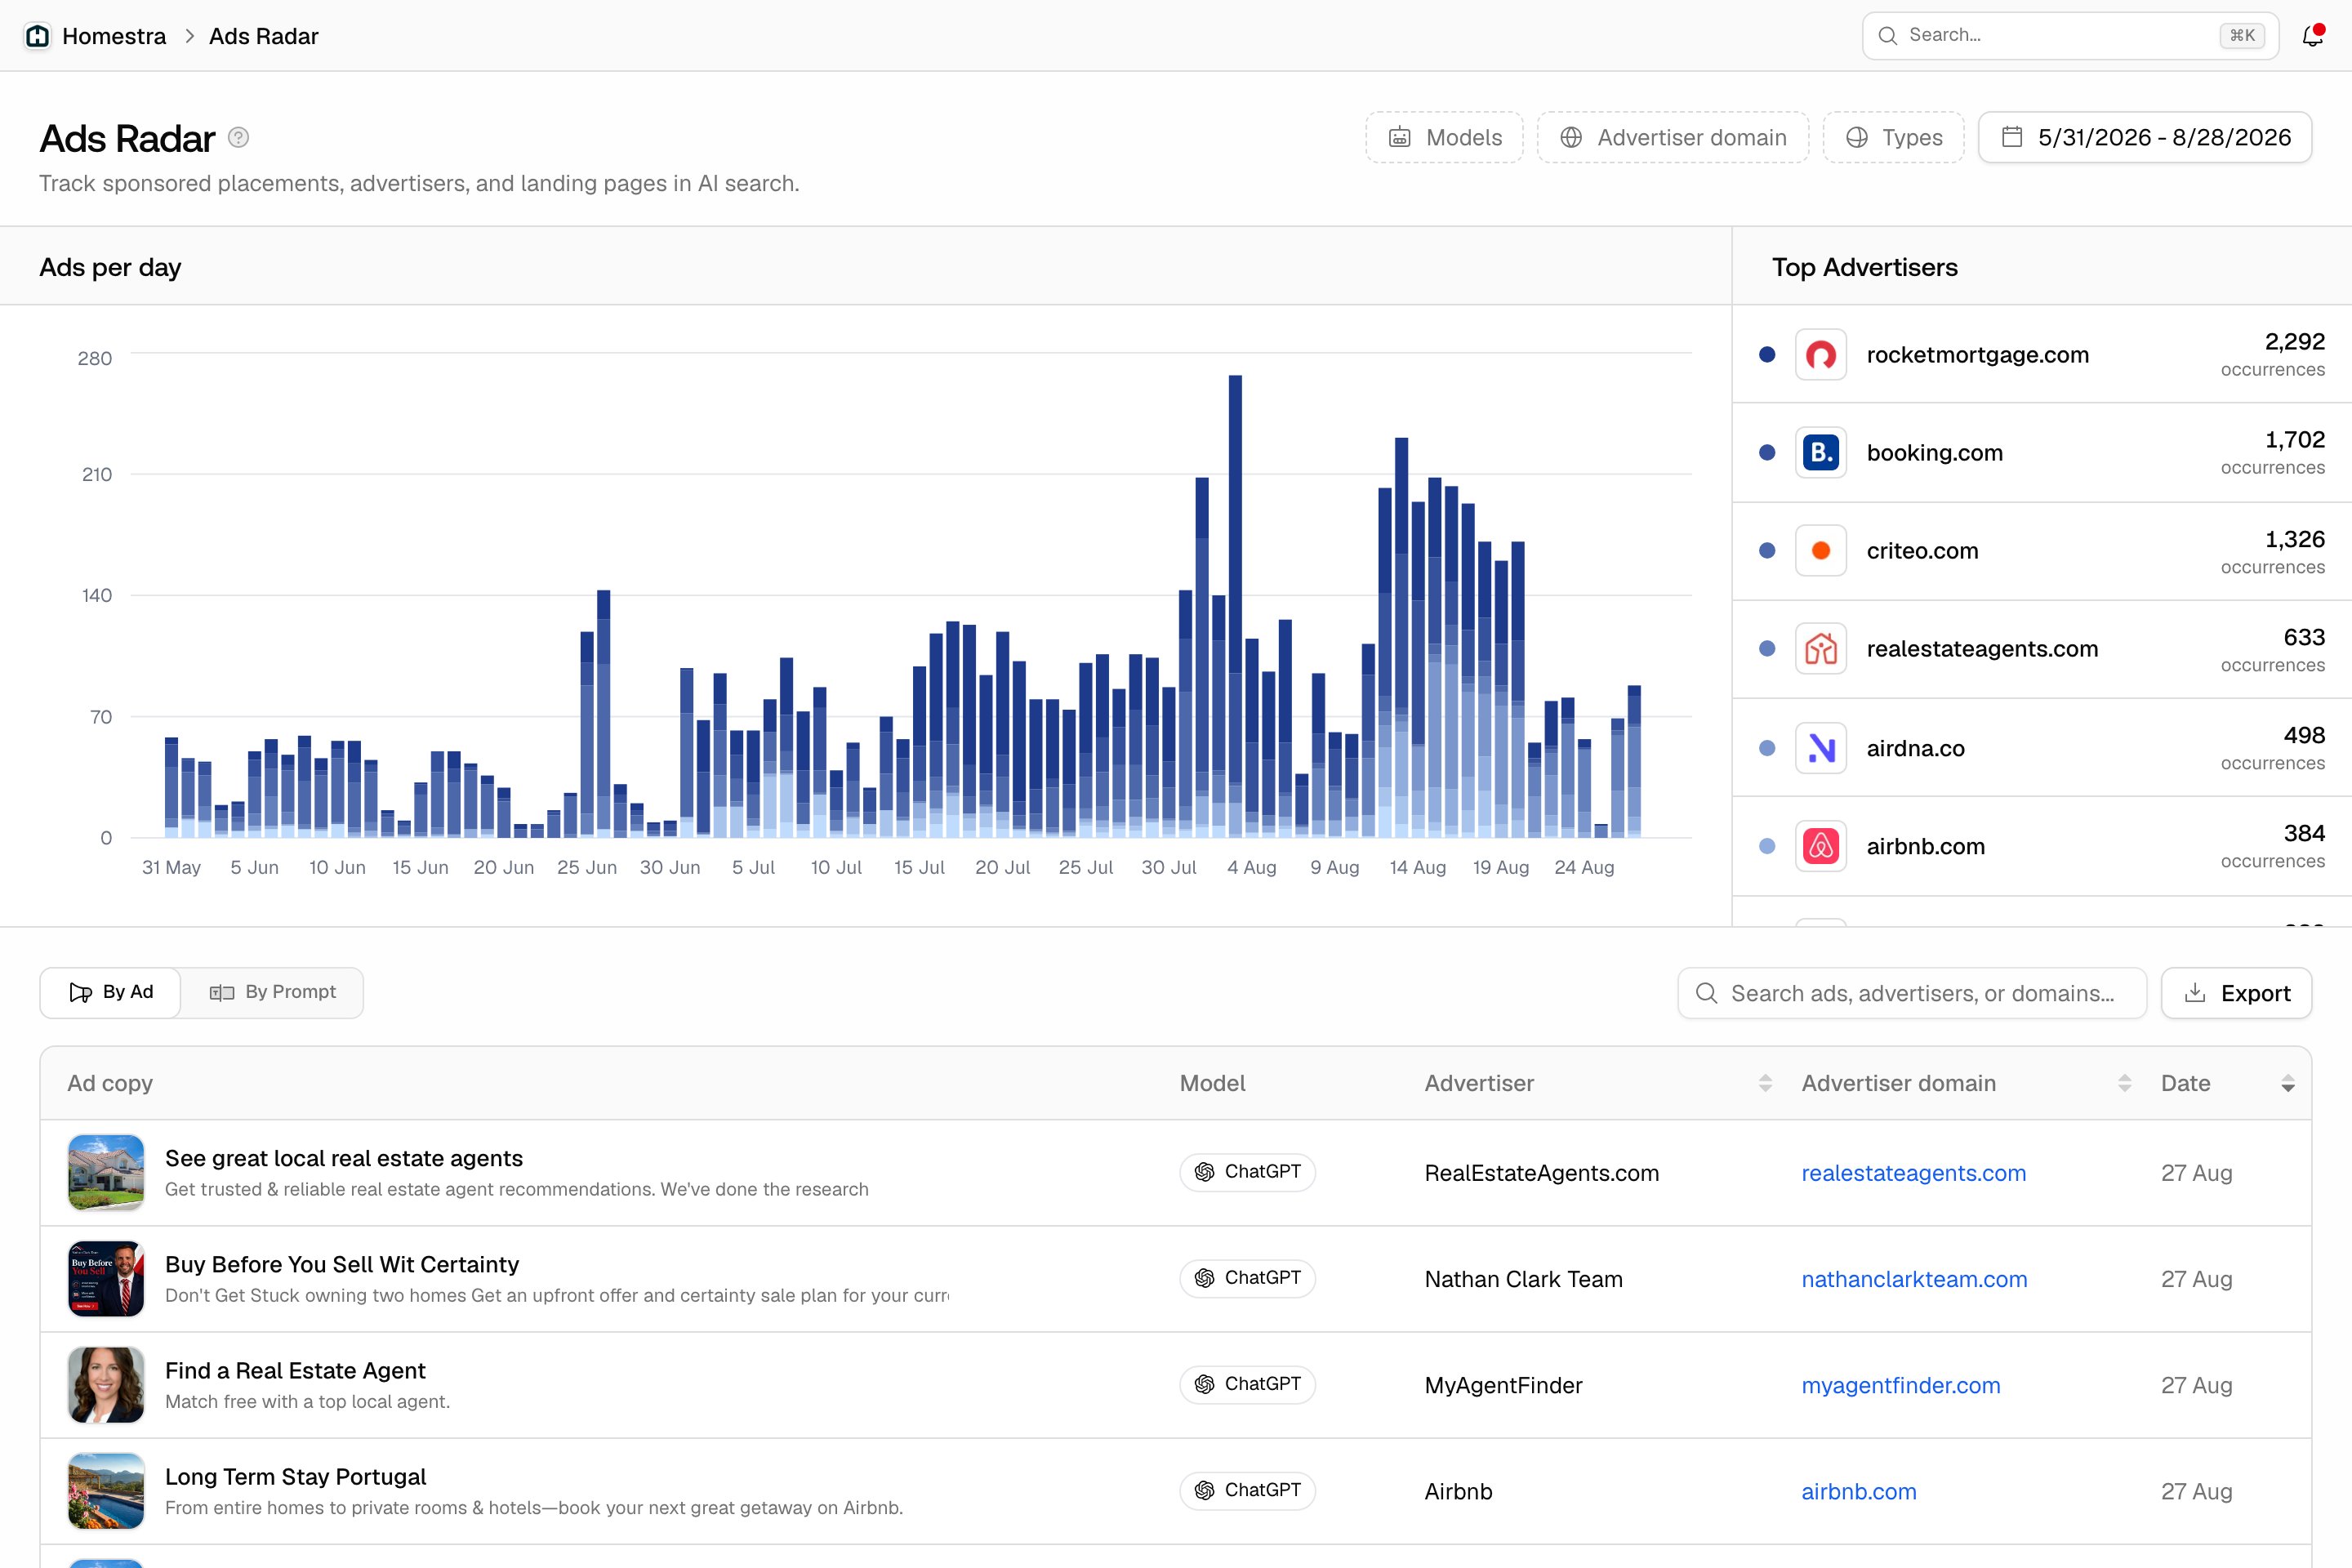2352x1568 pixels.
Task: Click the 'Ad copy' column header
Action: point(110,1083)
